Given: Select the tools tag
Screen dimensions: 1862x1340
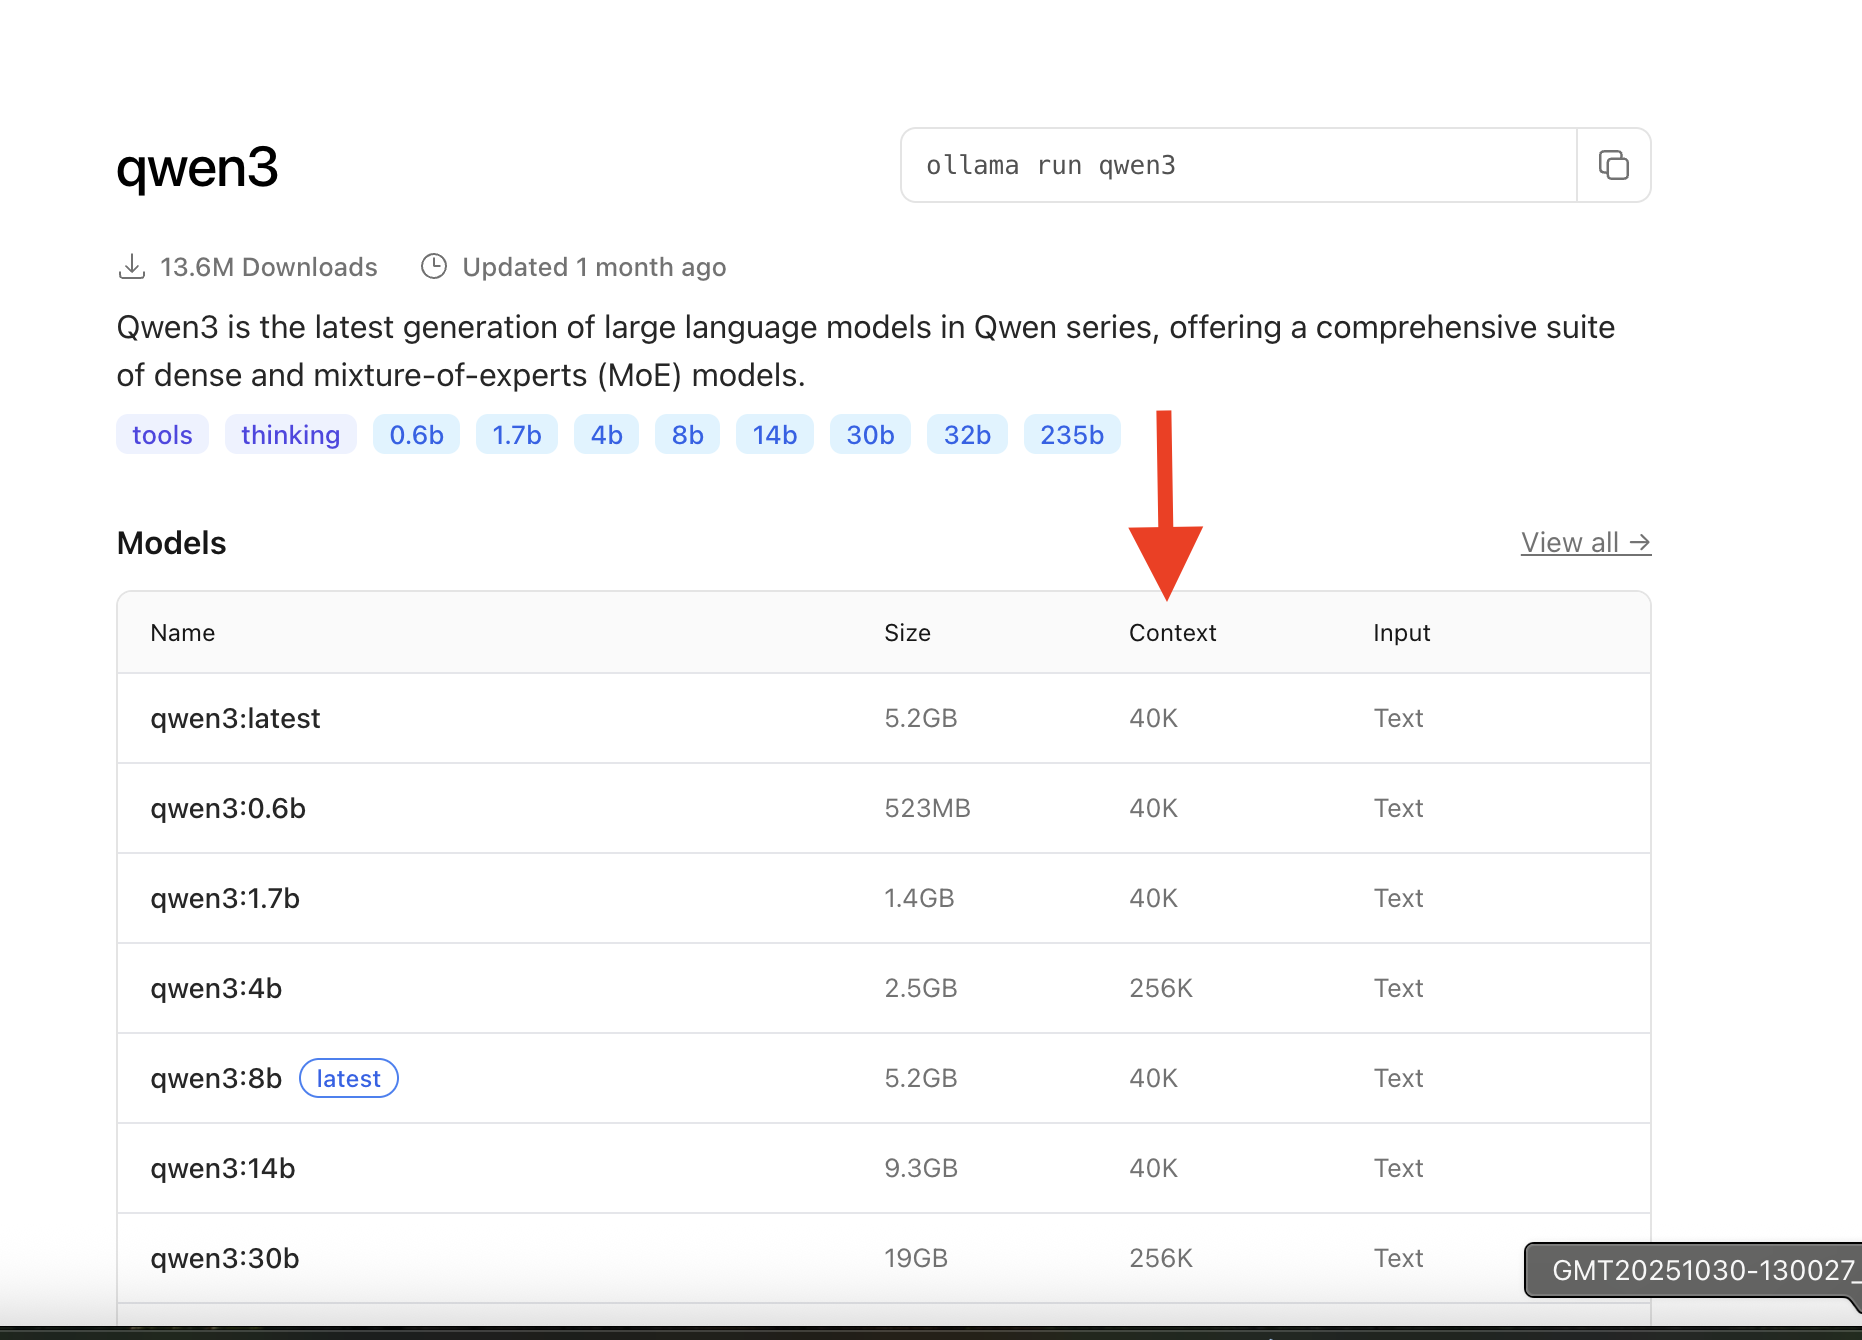Looking at the screenshot, I should (x=162, y=435).
